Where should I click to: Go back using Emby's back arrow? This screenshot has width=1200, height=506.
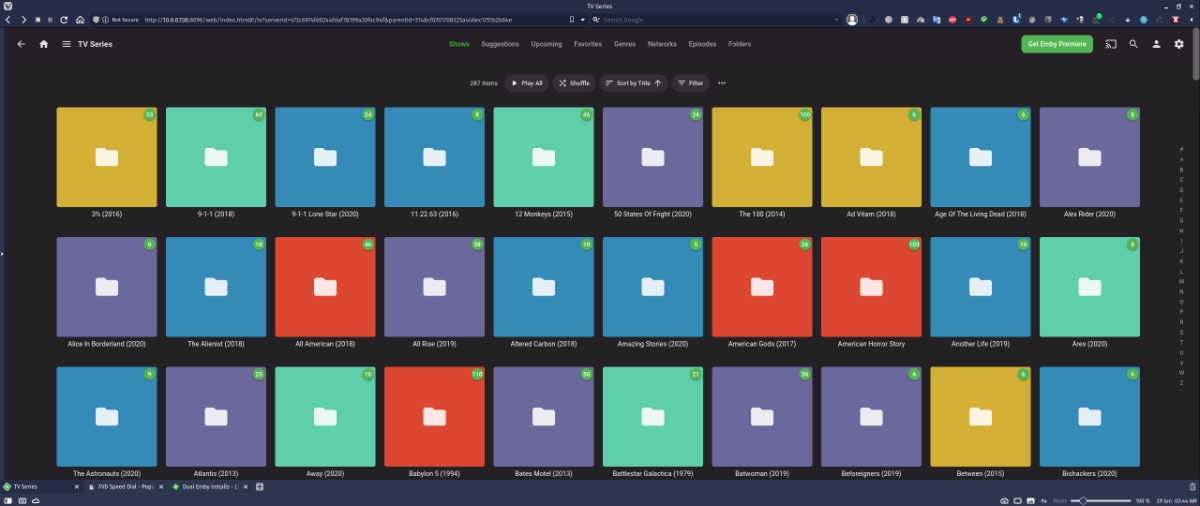tap(21, 44)
